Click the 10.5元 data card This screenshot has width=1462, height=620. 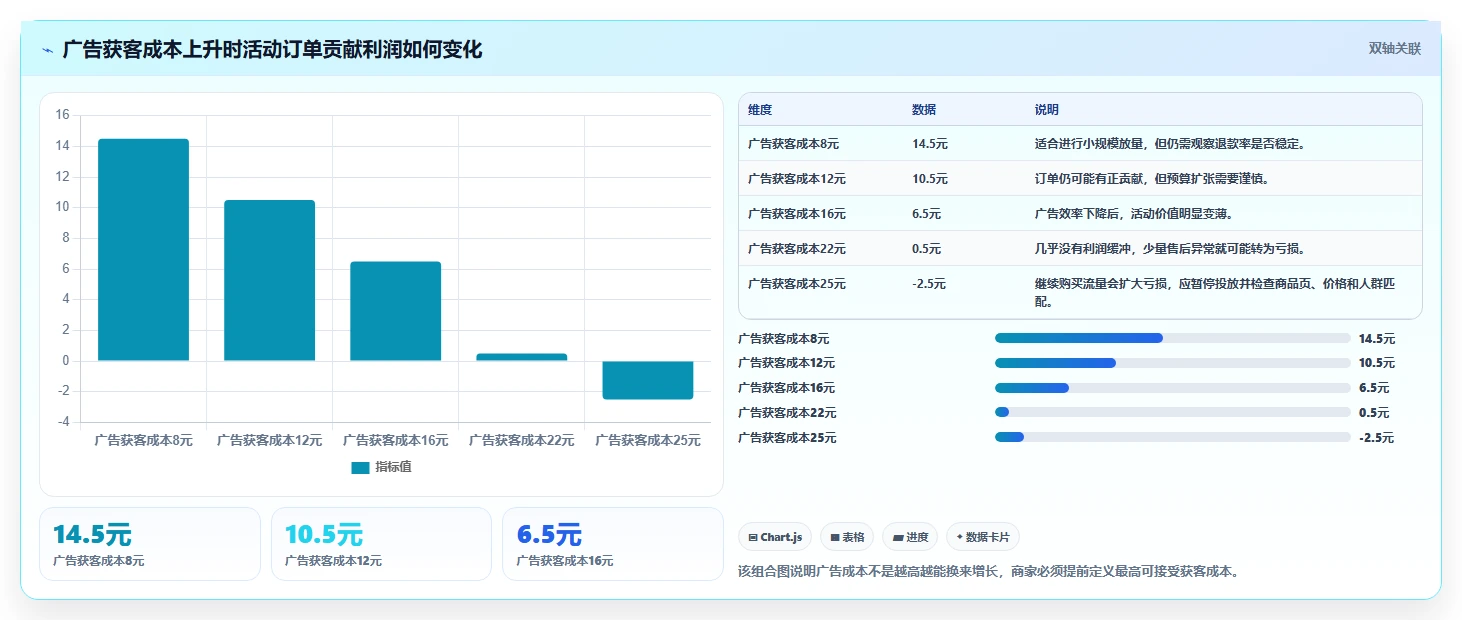381,543
